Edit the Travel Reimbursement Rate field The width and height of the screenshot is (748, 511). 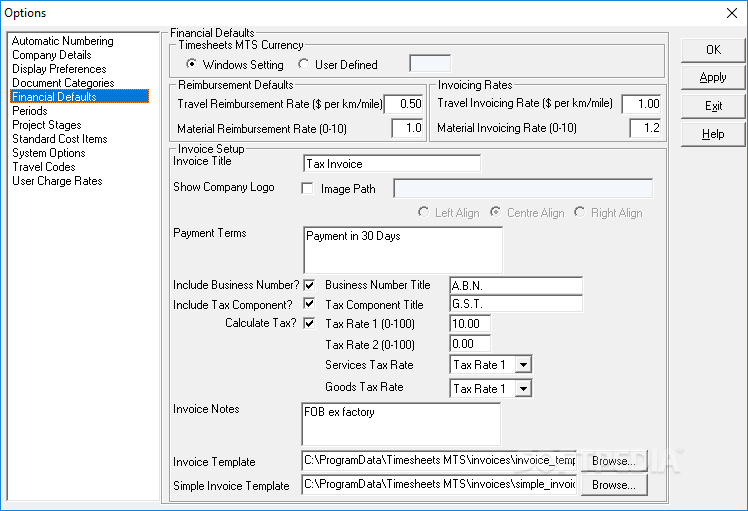[x=404, y=104]
